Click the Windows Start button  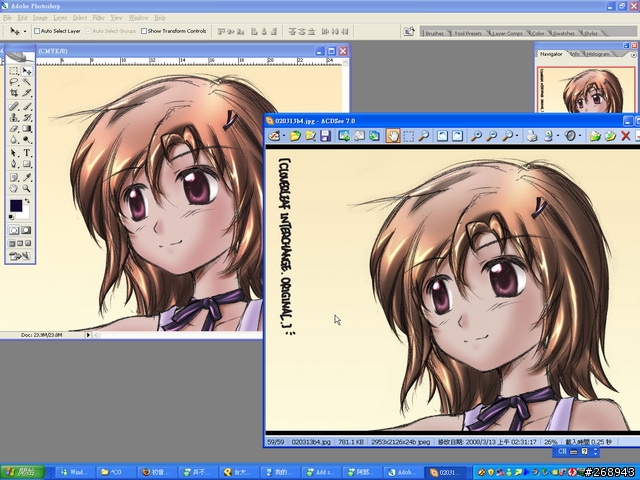[x=23, y=472]
